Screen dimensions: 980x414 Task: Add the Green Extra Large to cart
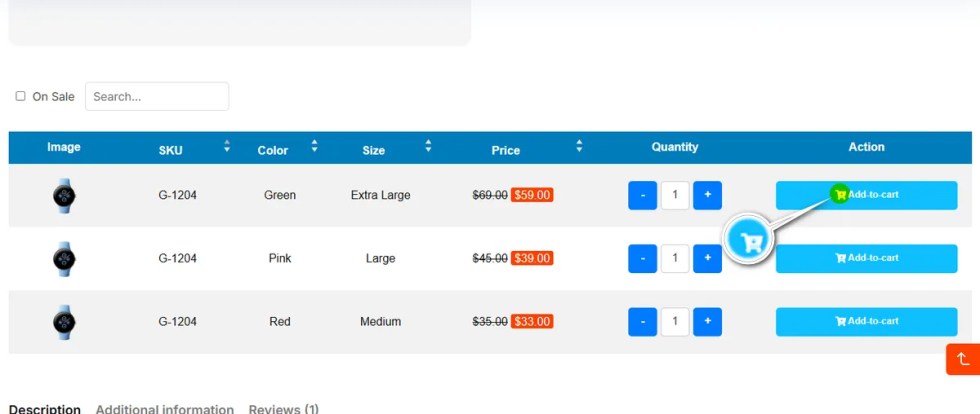tap(866, 195)
